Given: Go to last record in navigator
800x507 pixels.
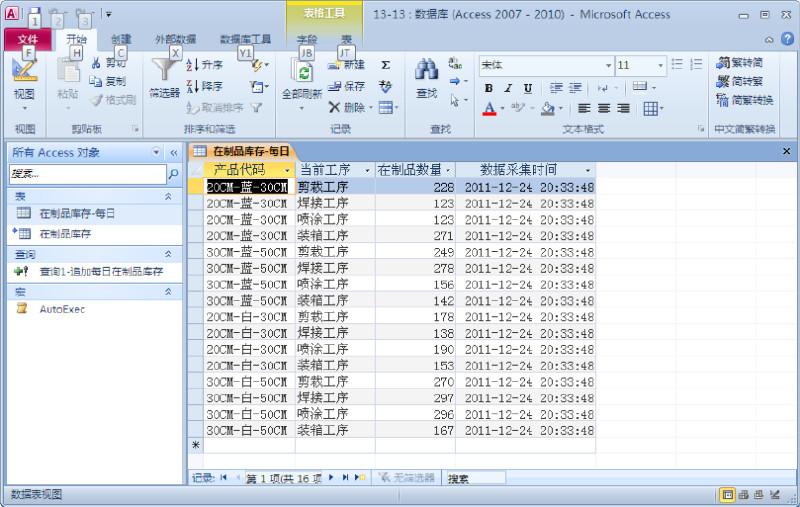Looking at the screenshot, I should [x=345, y=477].
